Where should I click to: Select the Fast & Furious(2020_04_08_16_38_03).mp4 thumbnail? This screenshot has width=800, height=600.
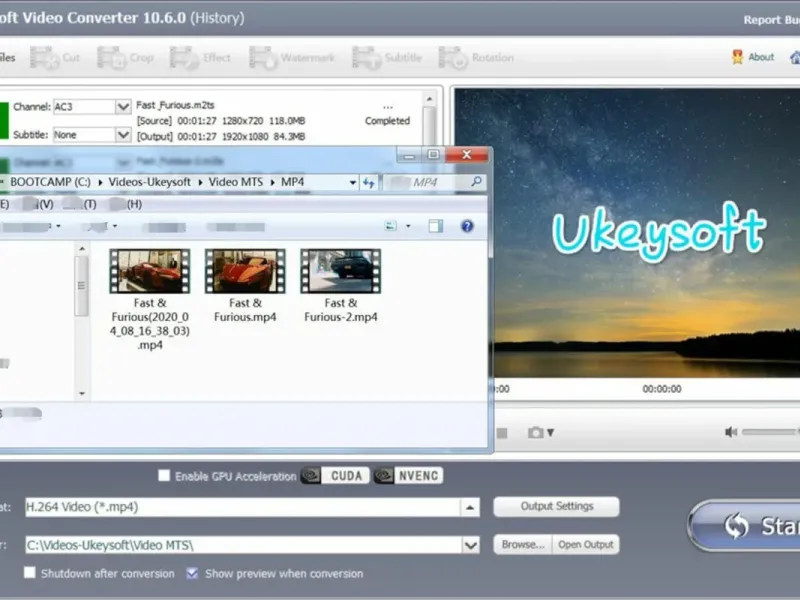pyautogui.click(x=149, y=271)
